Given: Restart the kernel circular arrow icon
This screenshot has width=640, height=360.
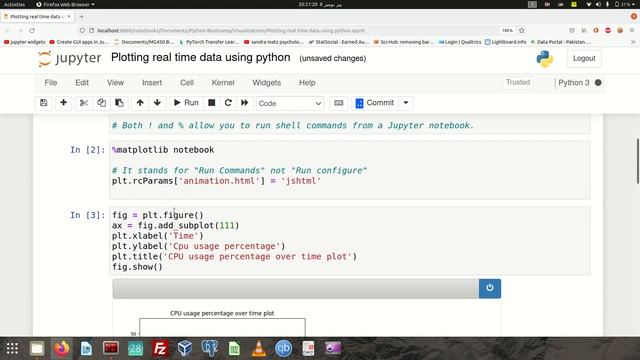Looking at the screenshot, I should click(228, 103).
